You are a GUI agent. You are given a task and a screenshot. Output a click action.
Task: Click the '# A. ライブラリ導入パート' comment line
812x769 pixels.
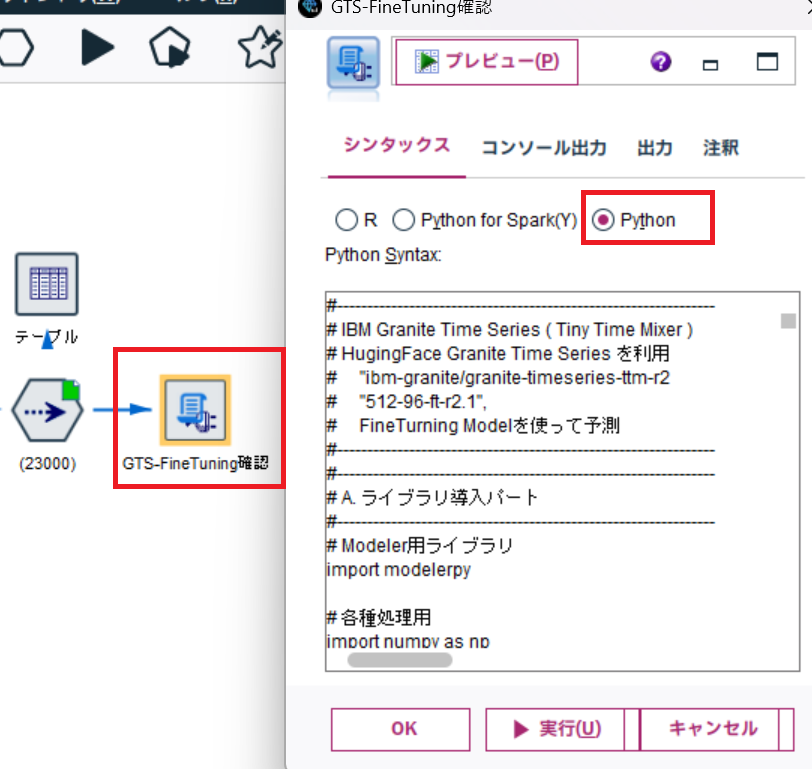pyautogui.click(x=432, y=498)
